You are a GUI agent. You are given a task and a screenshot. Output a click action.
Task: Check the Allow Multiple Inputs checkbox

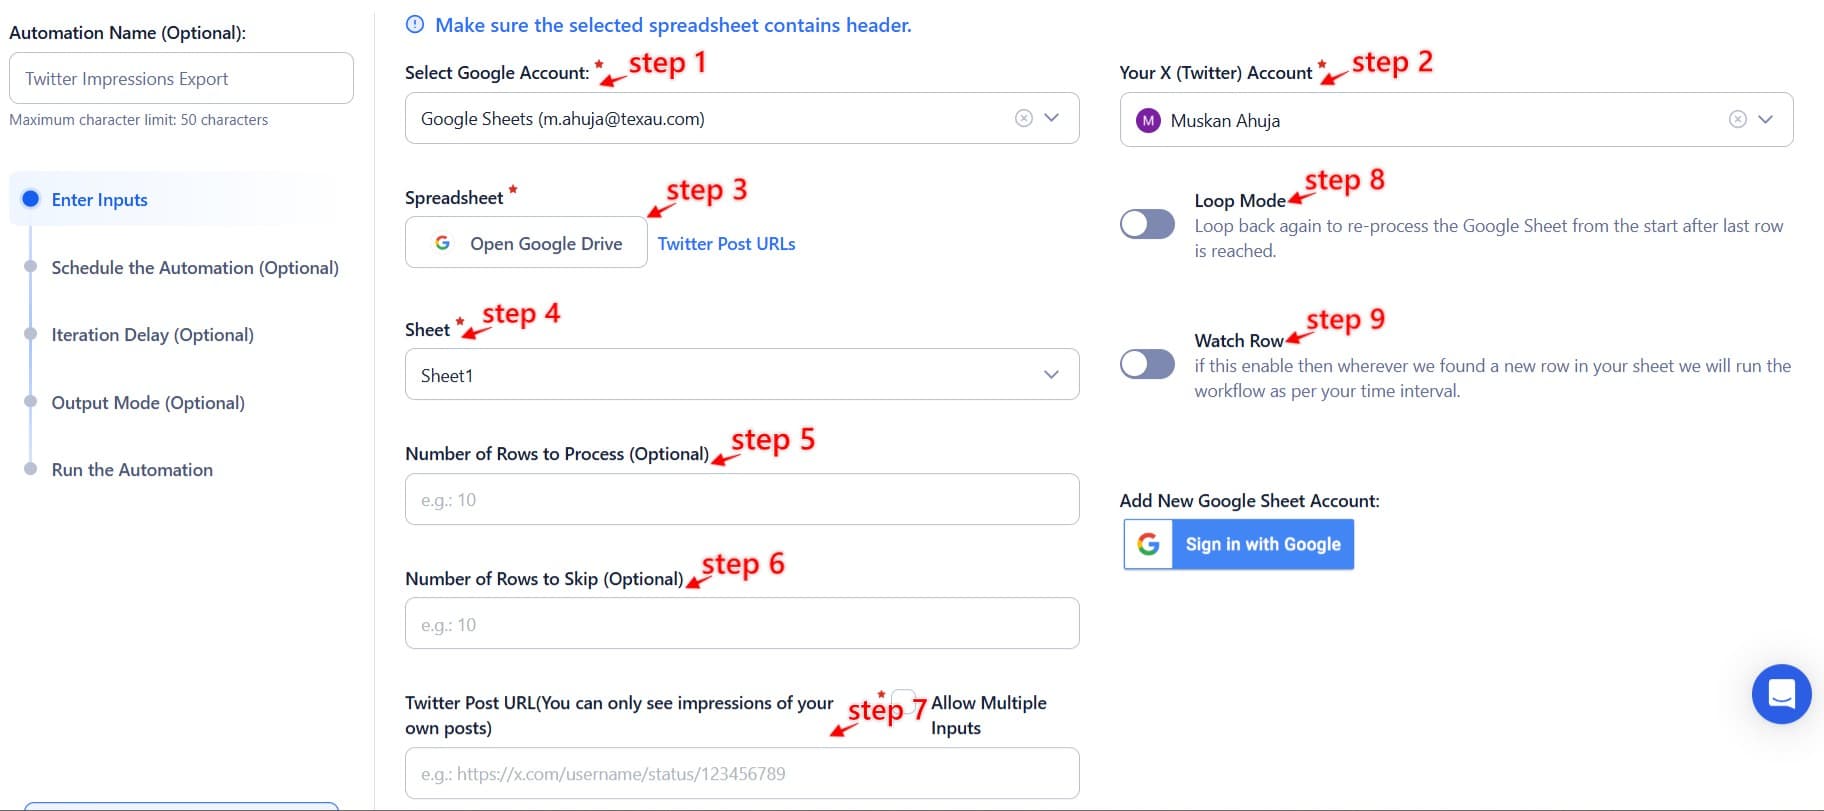click(903, 699)
